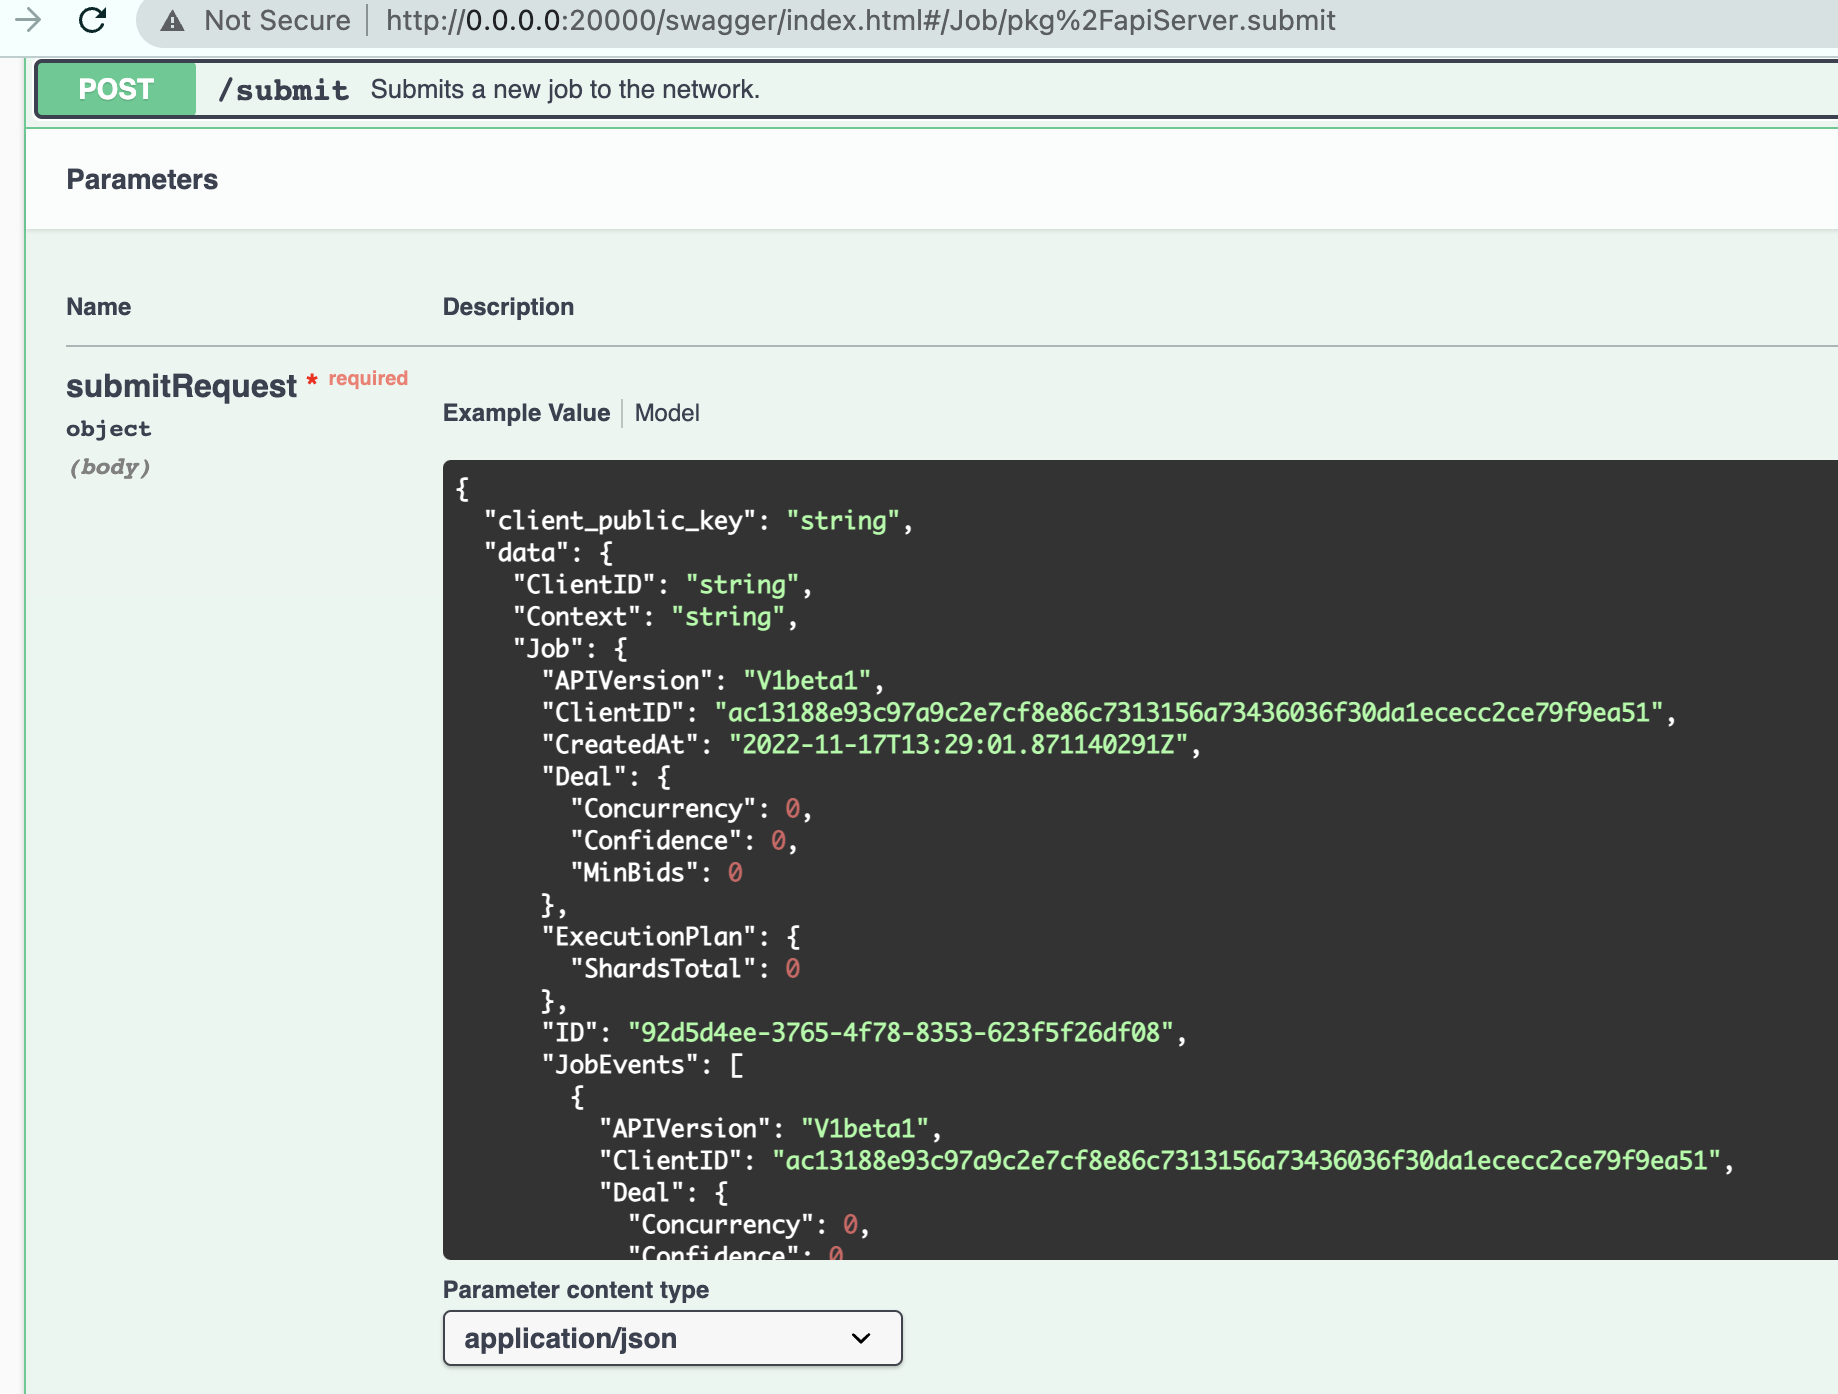The image size is (1838, 1394).
Task: Click the 'Submits a new job' summary text
Action: pyautogui.click(x=565, y=89)
